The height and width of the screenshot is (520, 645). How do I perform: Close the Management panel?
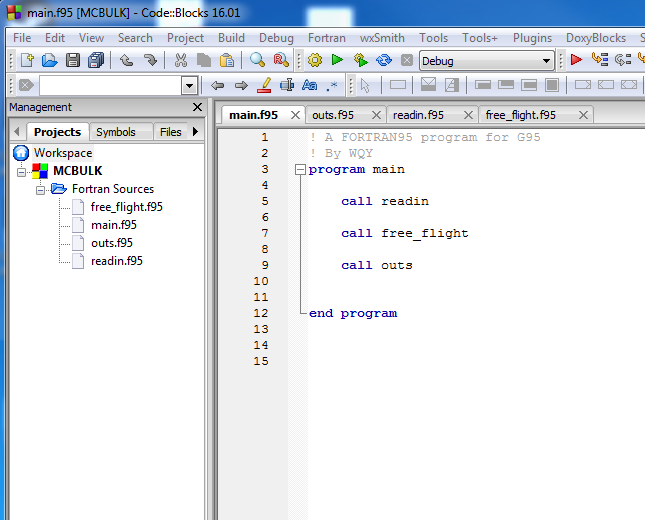[197, 107]
